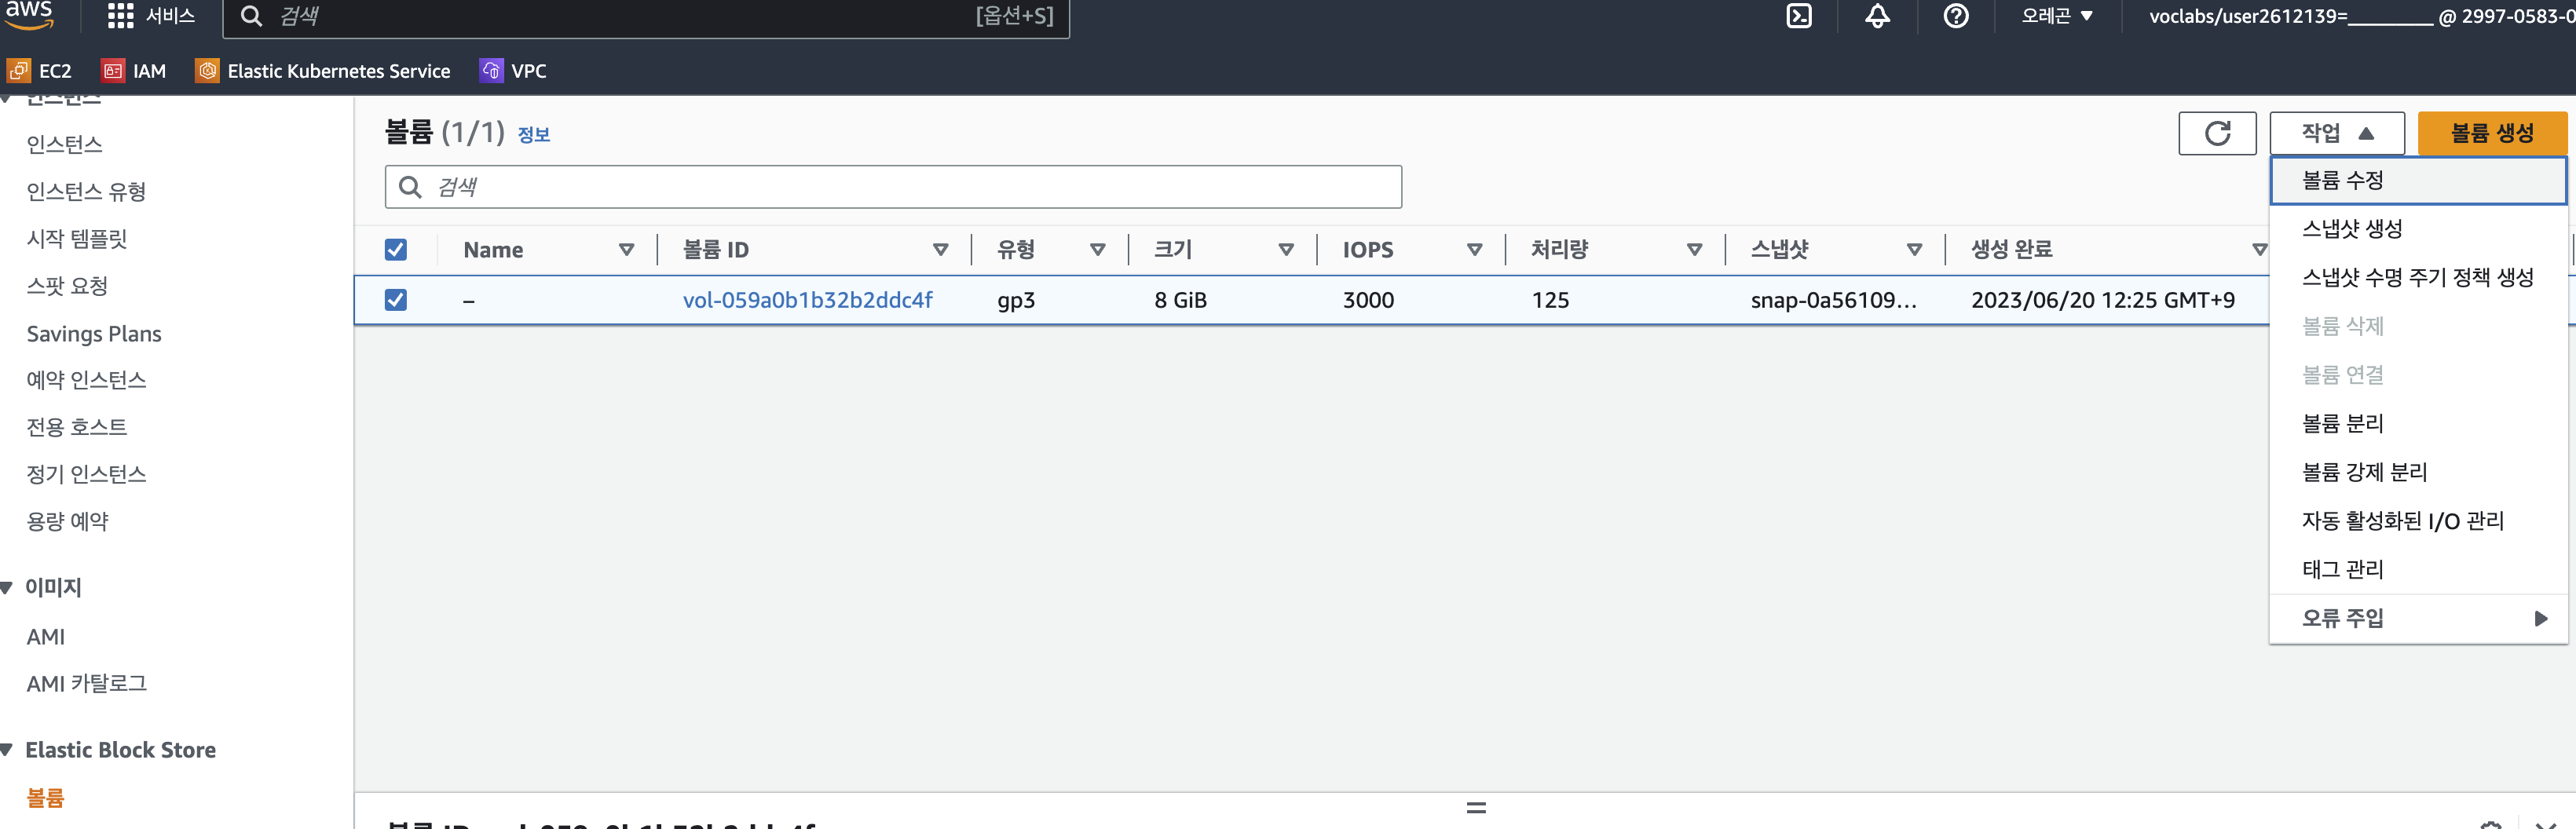Focus the top AWS search field

point(646,17)
